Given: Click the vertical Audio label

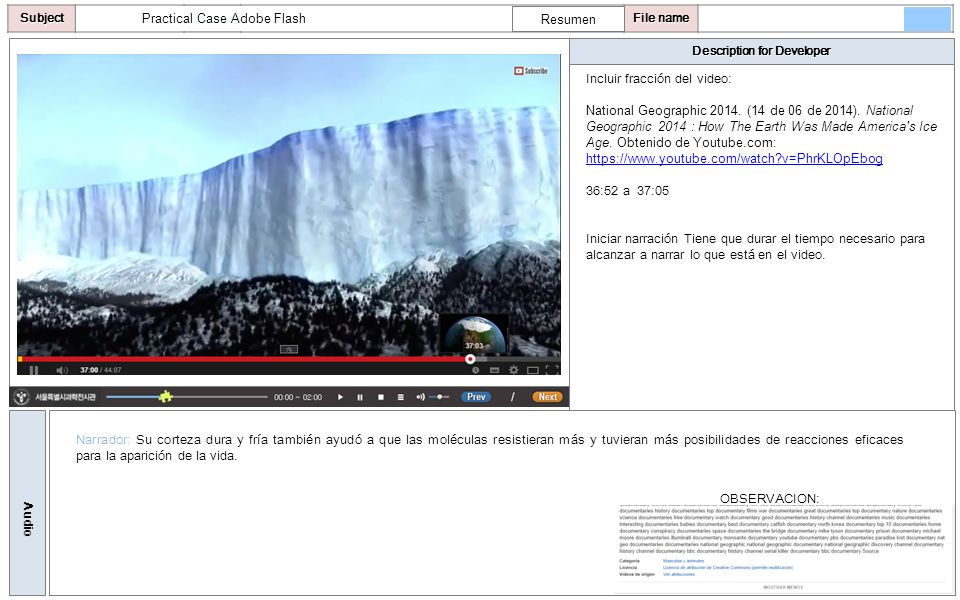Looking at the screenshot, I should 28,519.
